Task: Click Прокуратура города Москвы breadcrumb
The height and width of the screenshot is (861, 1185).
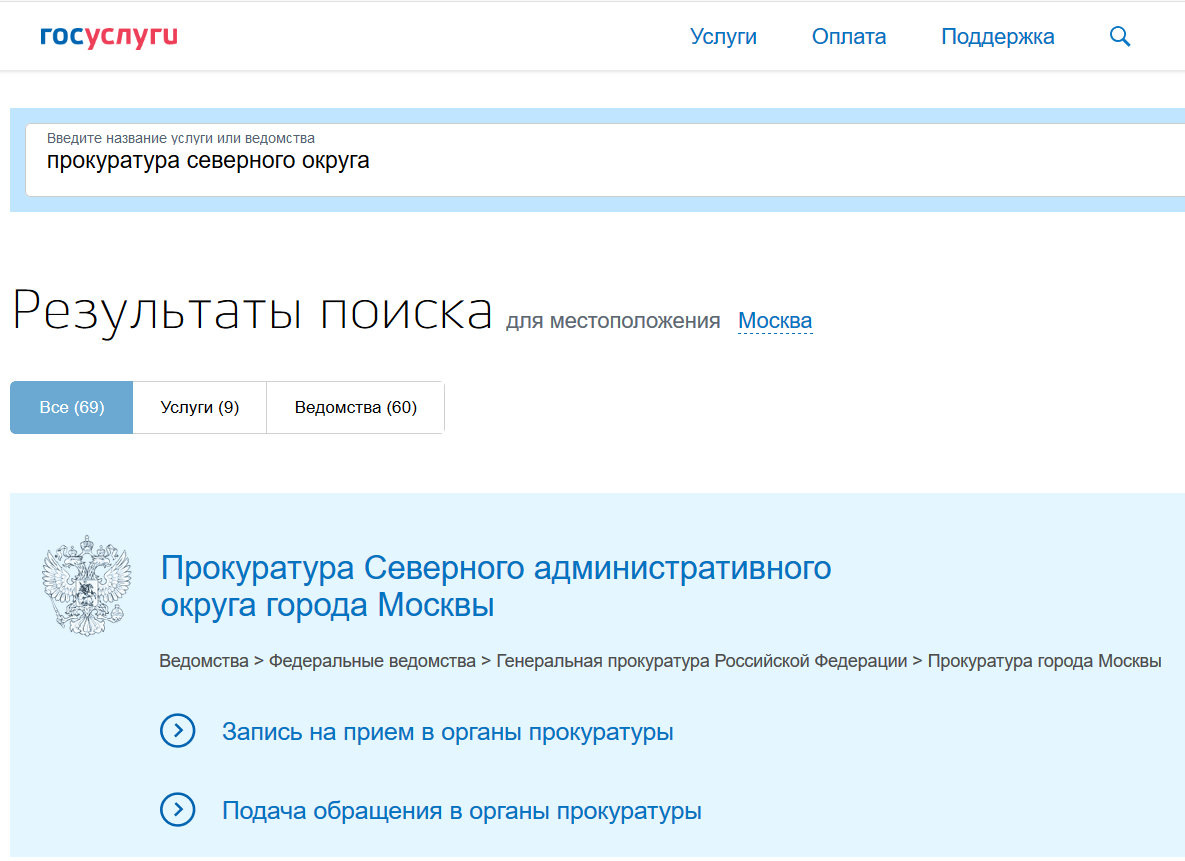Action: (x=1044, y=661)
